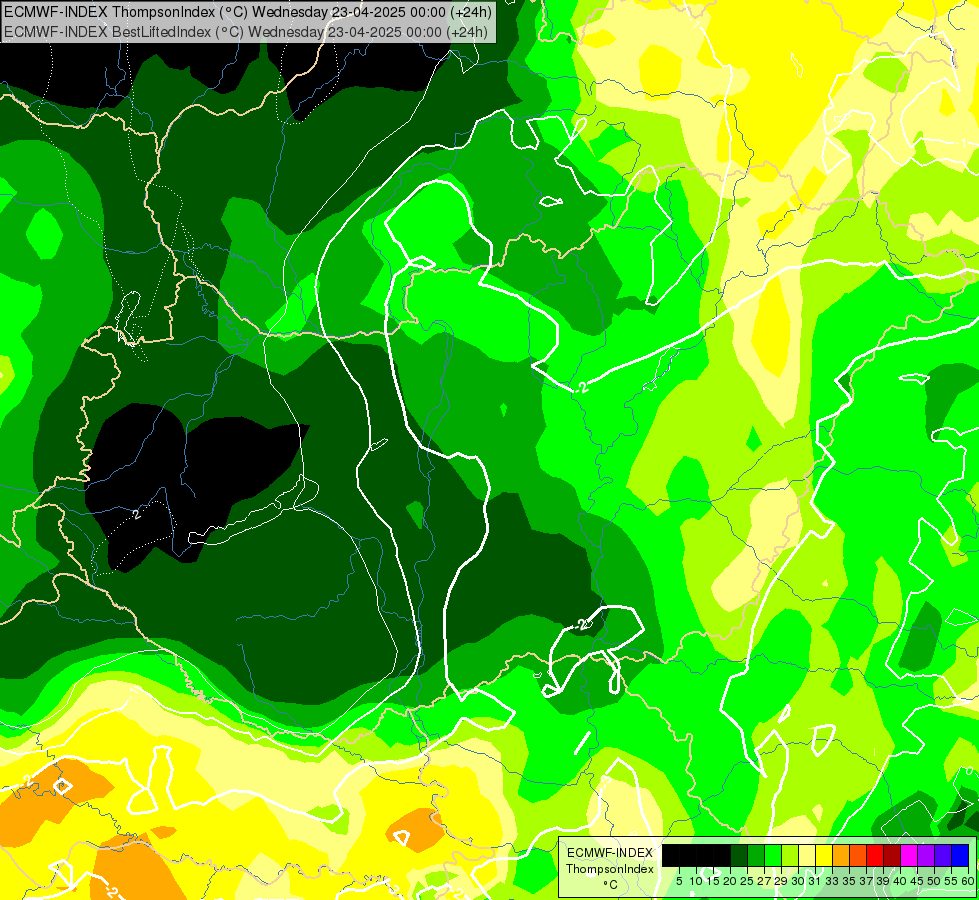Select the pure yellow 31–33 legend swatch
Viewport: 979px width, 900px height.
(824, 855)
